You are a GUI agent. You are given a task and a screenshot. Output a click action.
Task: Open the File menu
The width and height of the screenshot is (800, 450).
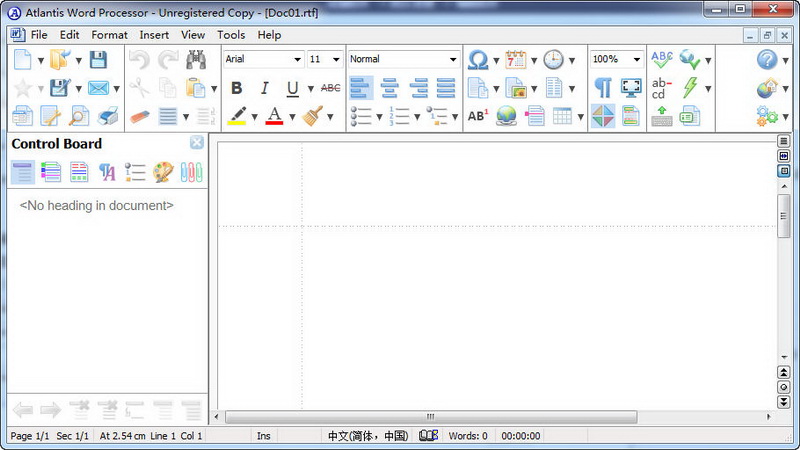[39, 35]
